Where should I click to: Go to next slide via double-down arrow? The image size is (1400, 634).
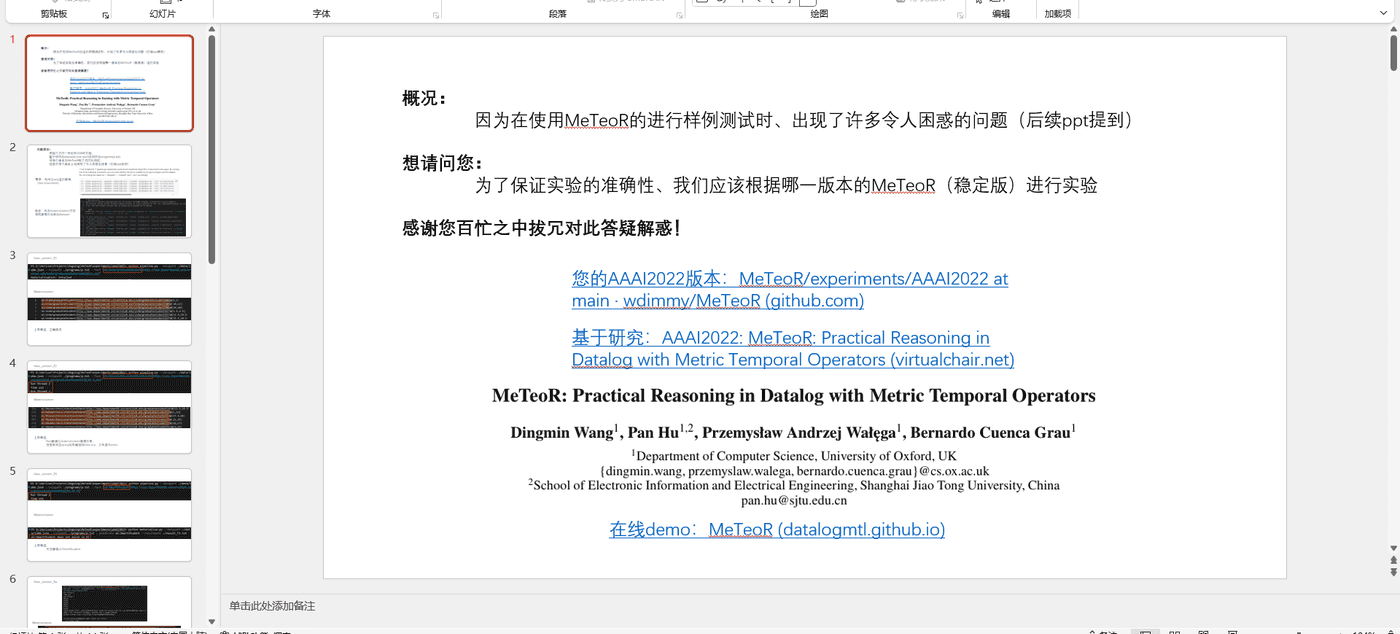[x=1394, y=573]
